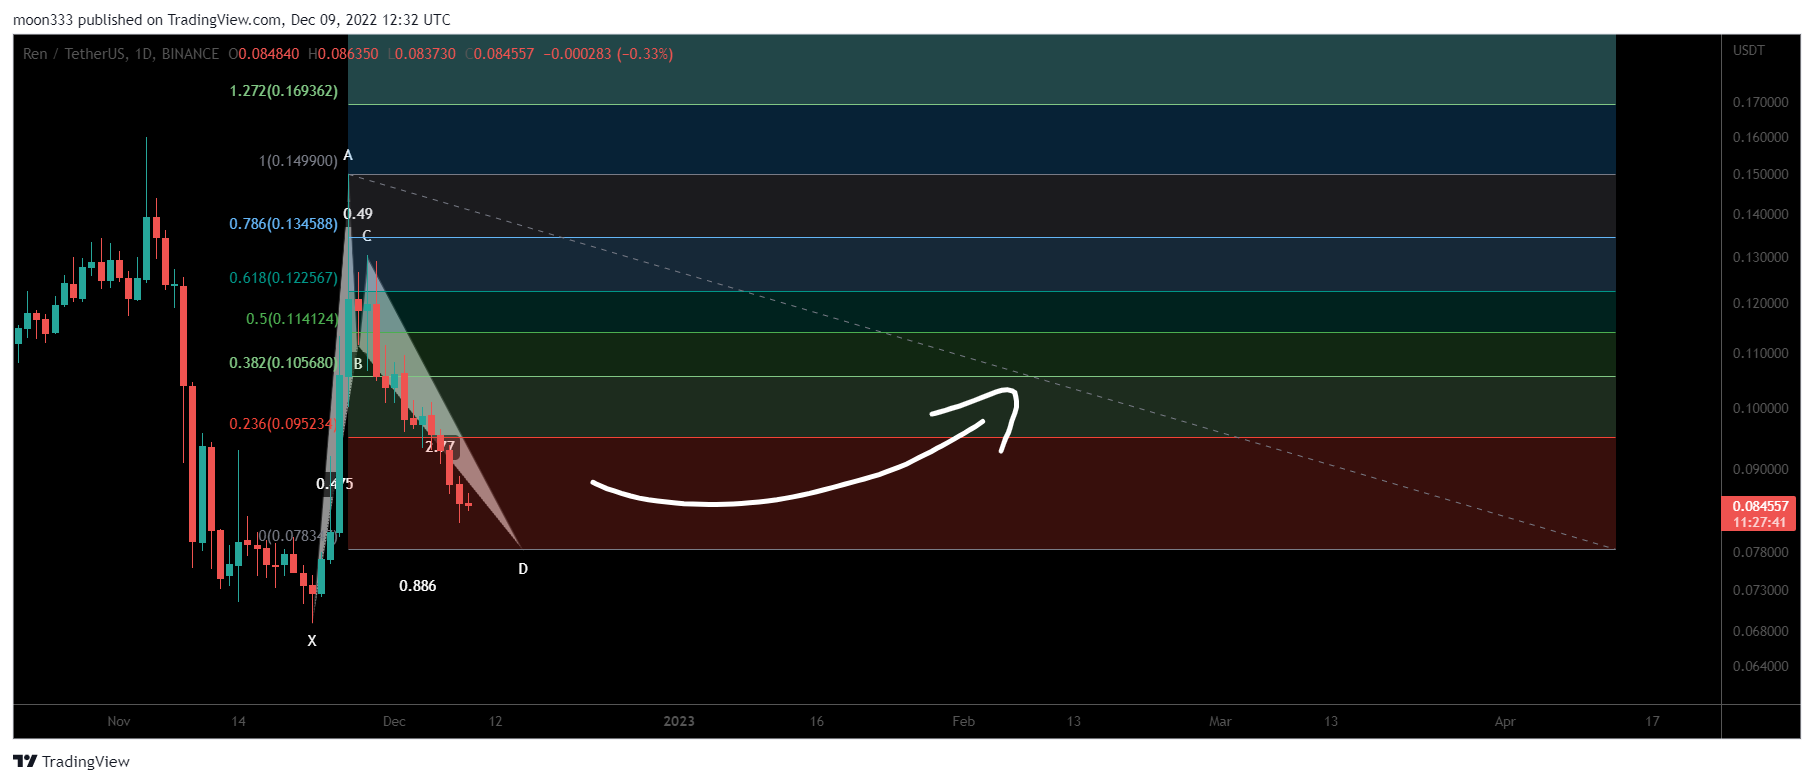Click the 0.786(0.134588) Fibonacci label
This screenshot has height=783, width=1814.
(x=284, y=224)
